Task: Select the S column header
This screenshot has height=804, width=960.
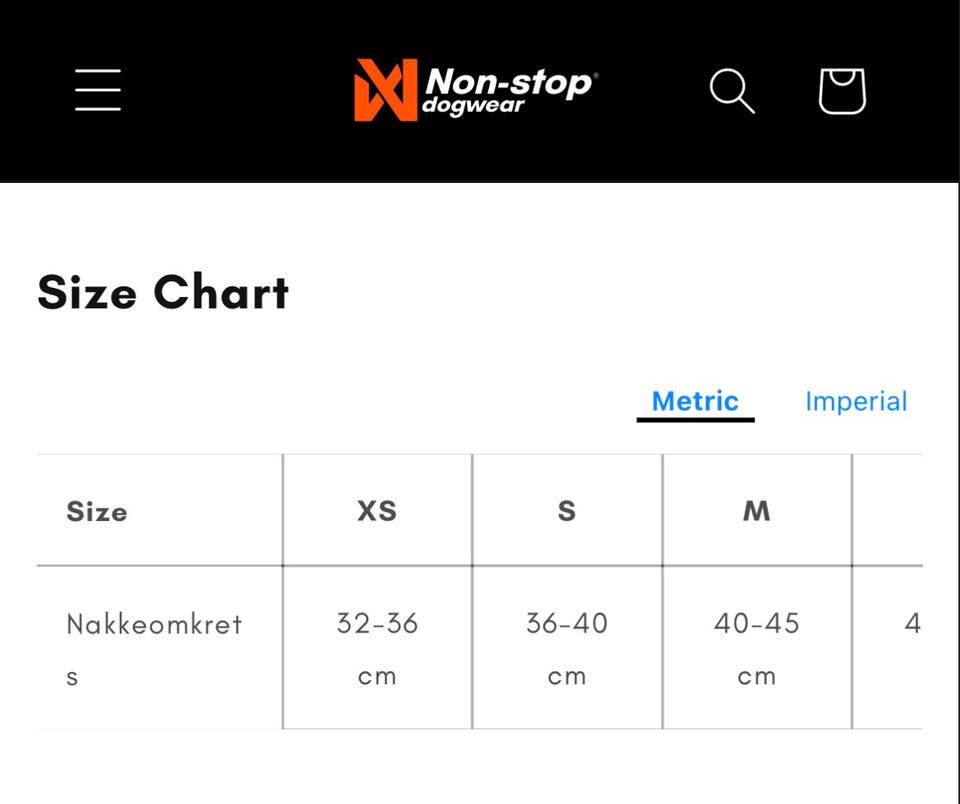Action: click(567, 511)
